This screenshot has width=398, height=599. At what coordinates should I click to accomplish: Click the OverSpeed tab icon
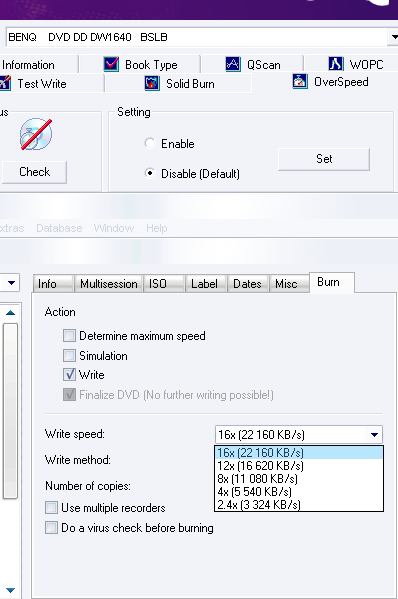(300, 81)
